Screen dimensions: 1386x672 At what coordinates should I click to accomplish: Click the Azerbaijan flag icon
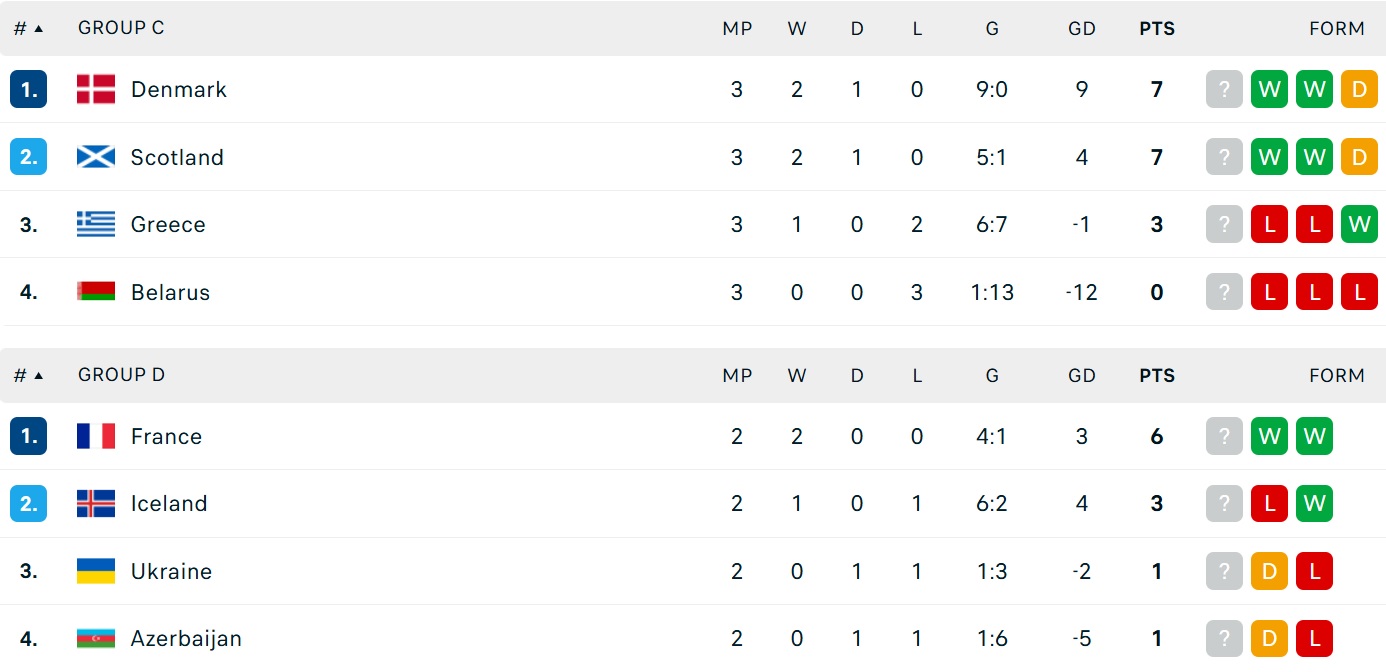tap(96, 638)
